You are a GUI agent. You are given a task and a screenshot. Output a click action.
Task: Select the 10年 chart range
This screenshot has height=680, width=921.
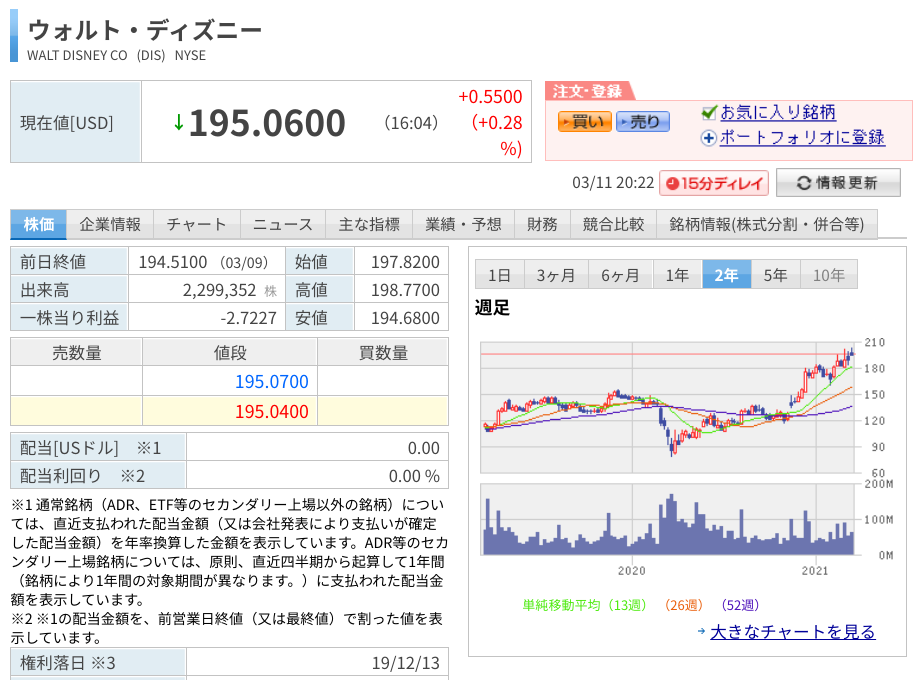click(828, 274)
